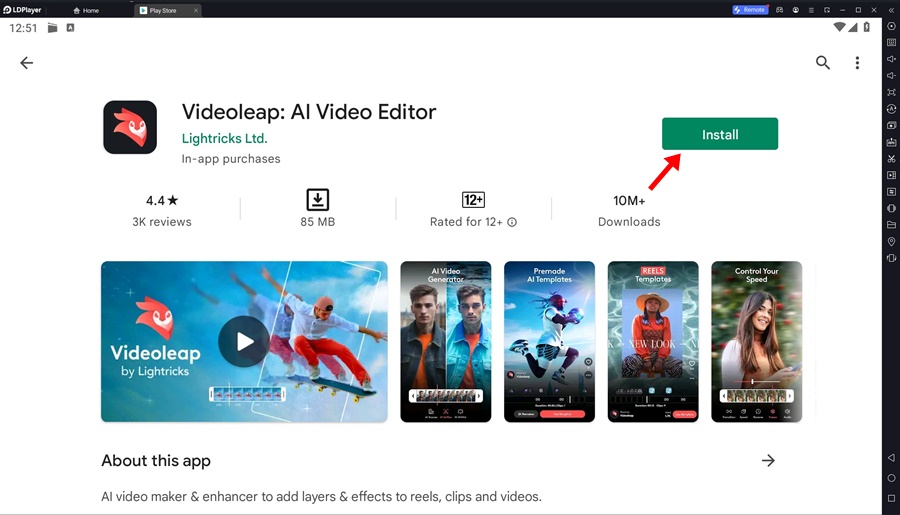Open Premade AI Templates screenshot
The height and width of the screenshot is (515, 900).
tap(549, 342)
